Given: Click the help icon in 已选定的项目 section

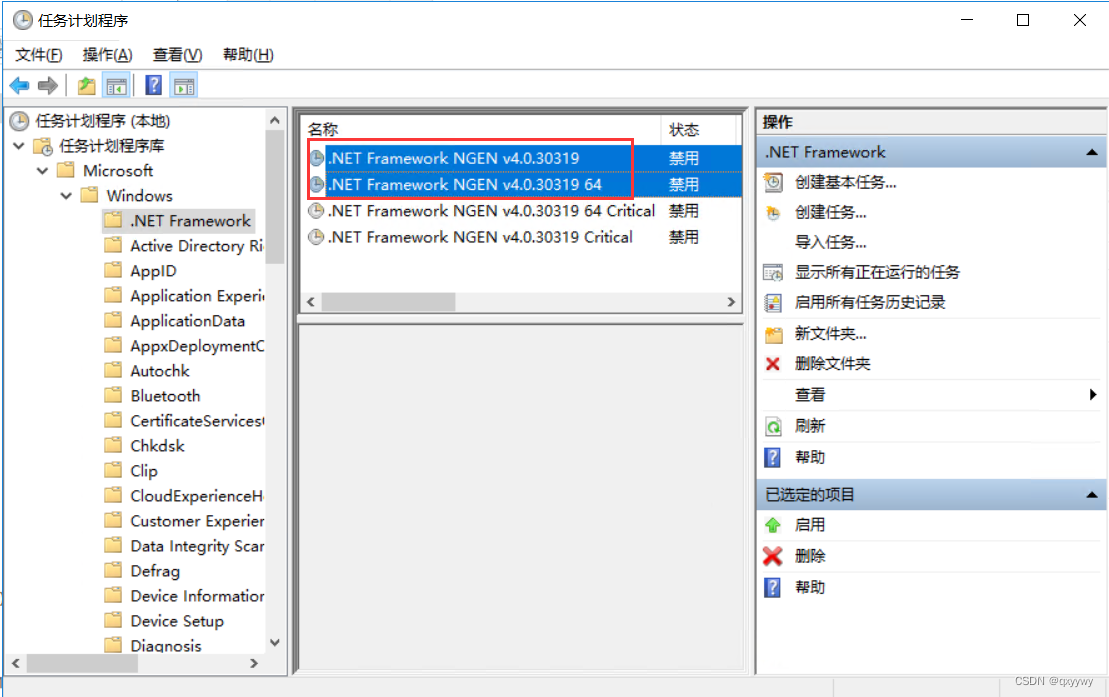Looking at the screenshot, I should pyautogui.click(x=772, y=587).
